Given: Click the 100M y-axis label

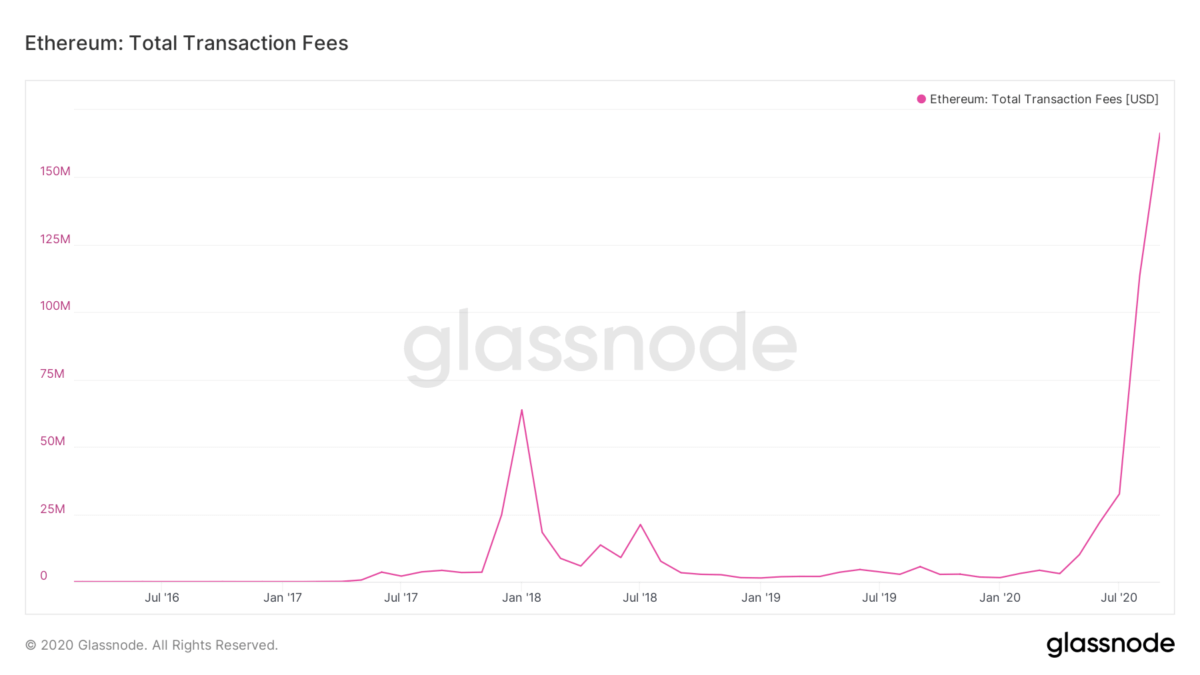Looking at the screenshot, I should tap(55, 306).
